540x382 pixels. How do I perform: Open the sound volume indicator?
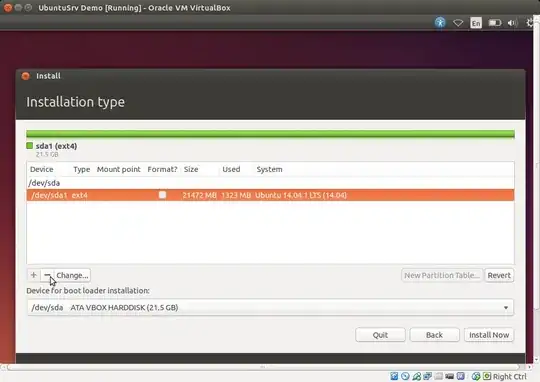[512, 23]
